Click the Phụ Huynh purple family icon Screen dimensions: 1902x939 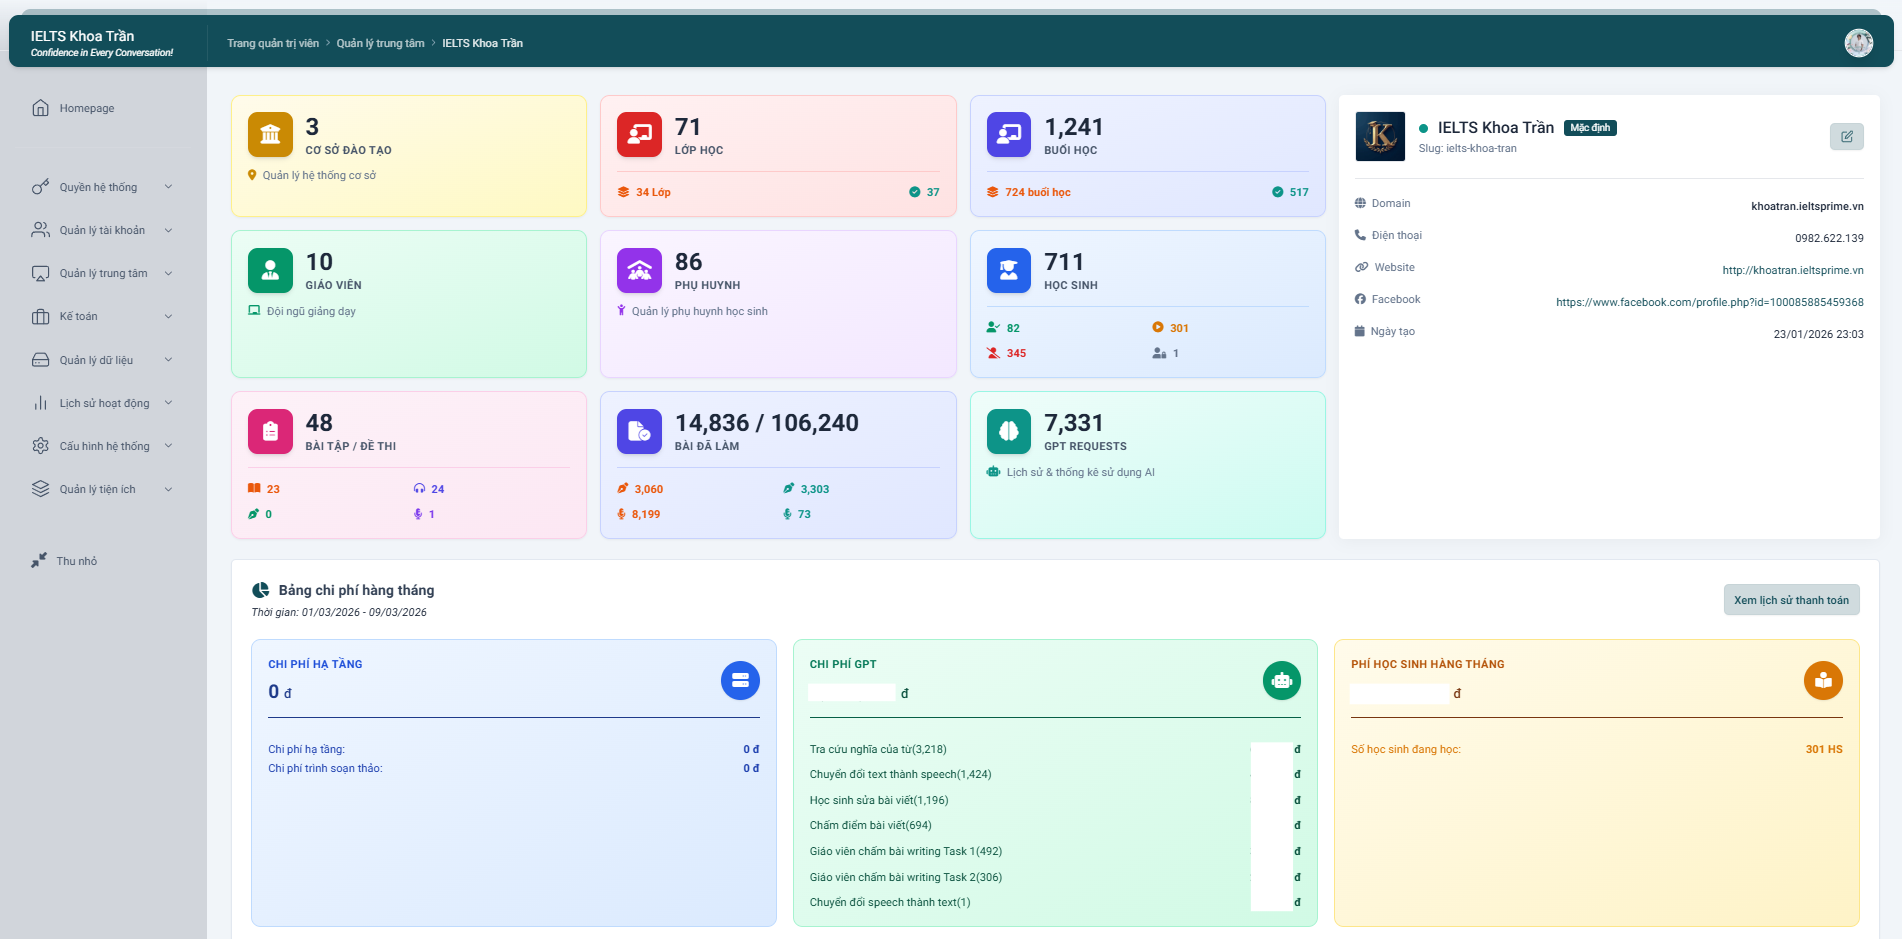(x=638, y=270)
